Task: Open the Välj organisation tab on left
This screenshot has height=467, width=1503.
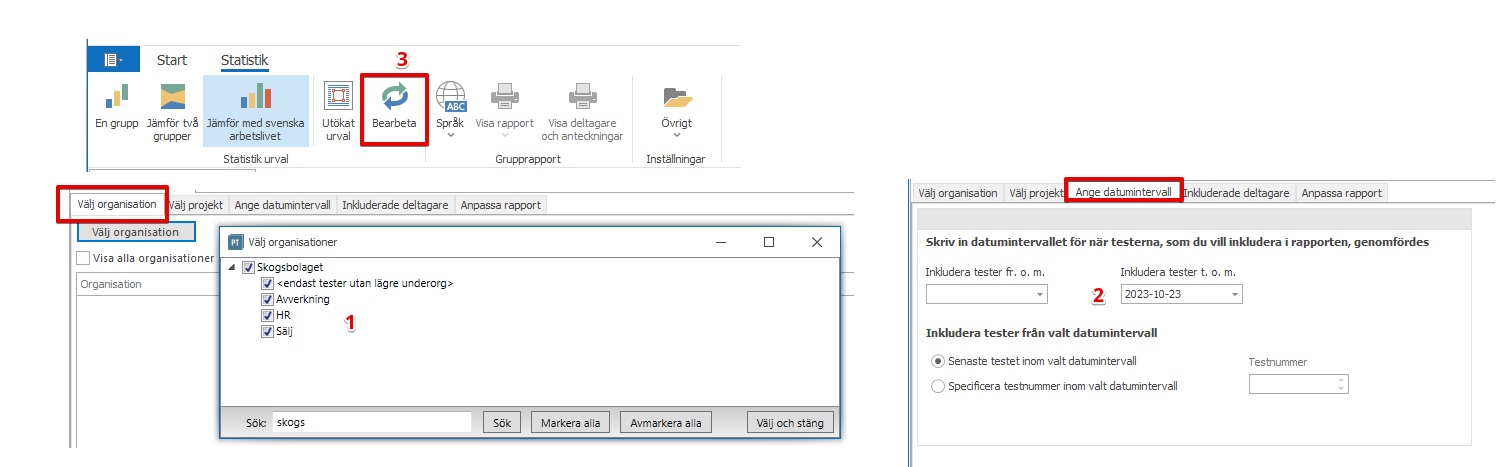Action: tap(118, 204)
